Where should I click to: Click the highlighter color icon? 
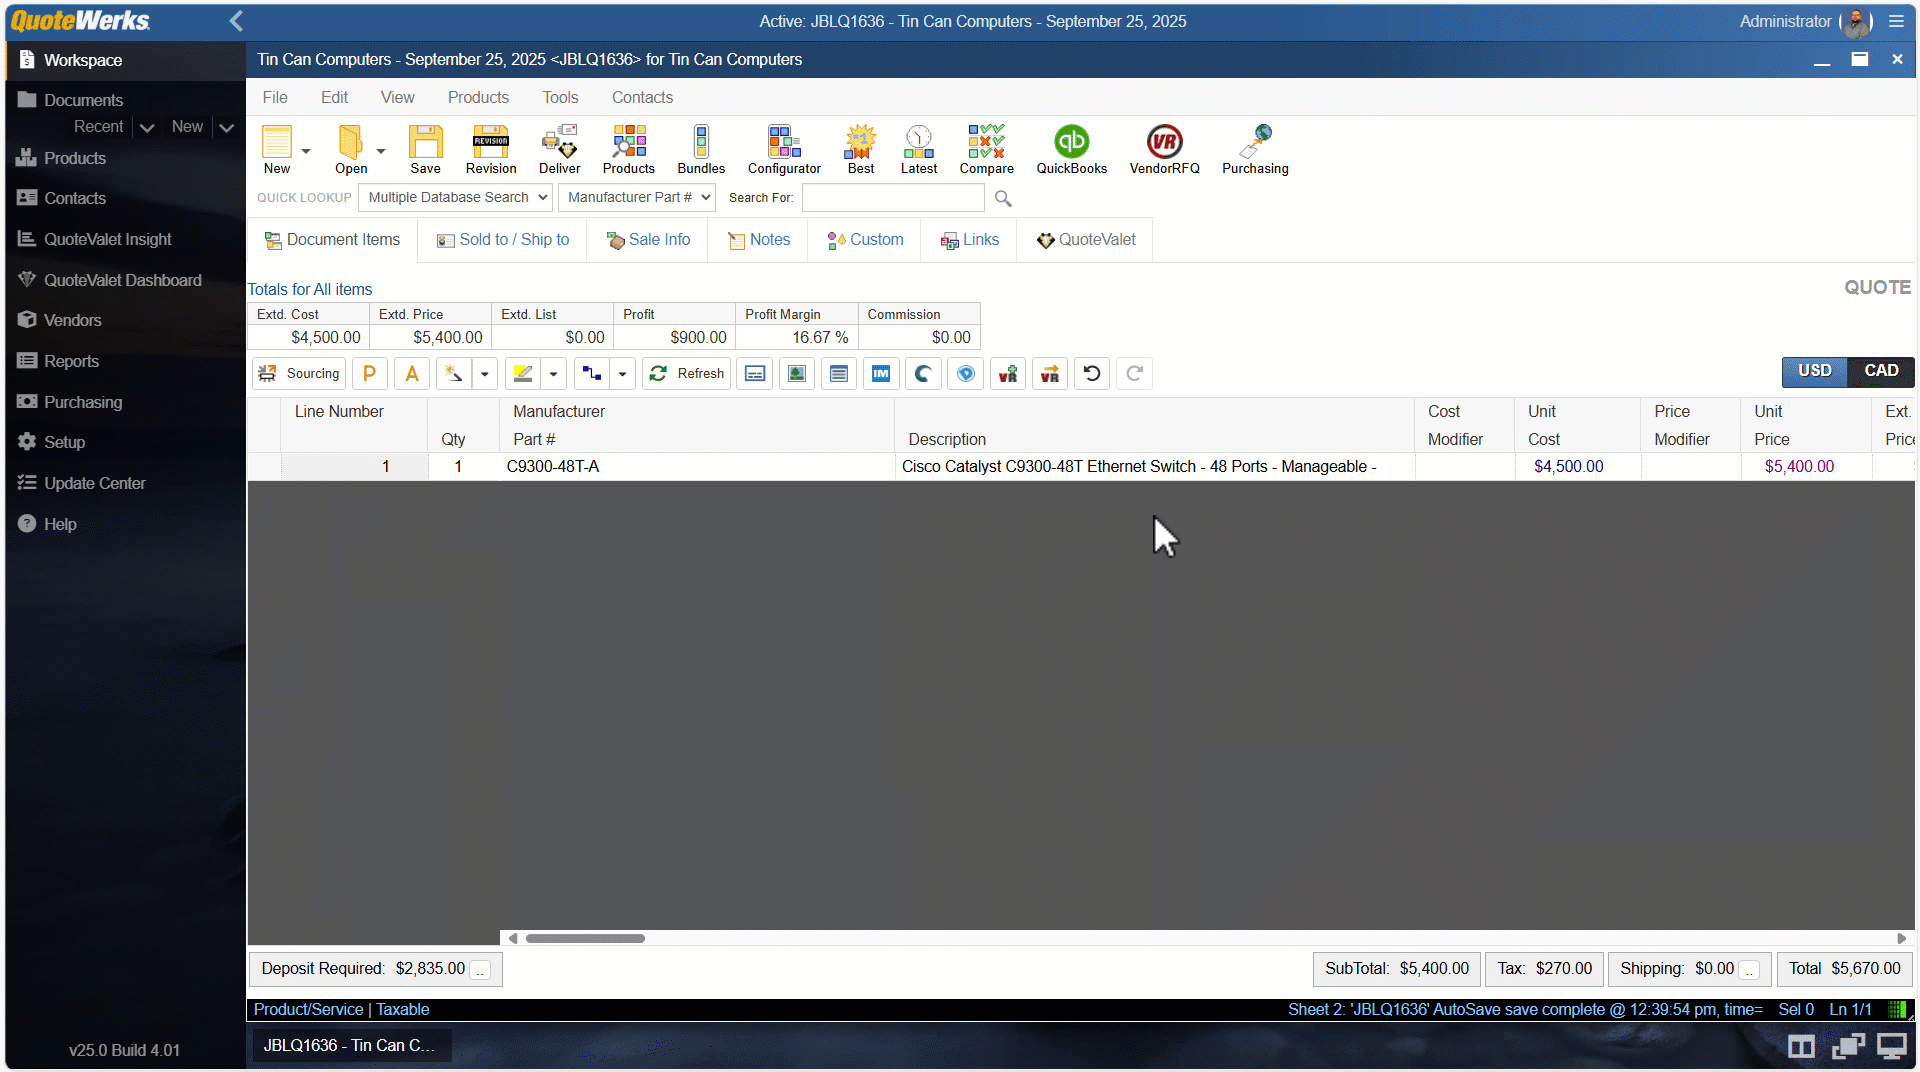(x=522, y=374)
